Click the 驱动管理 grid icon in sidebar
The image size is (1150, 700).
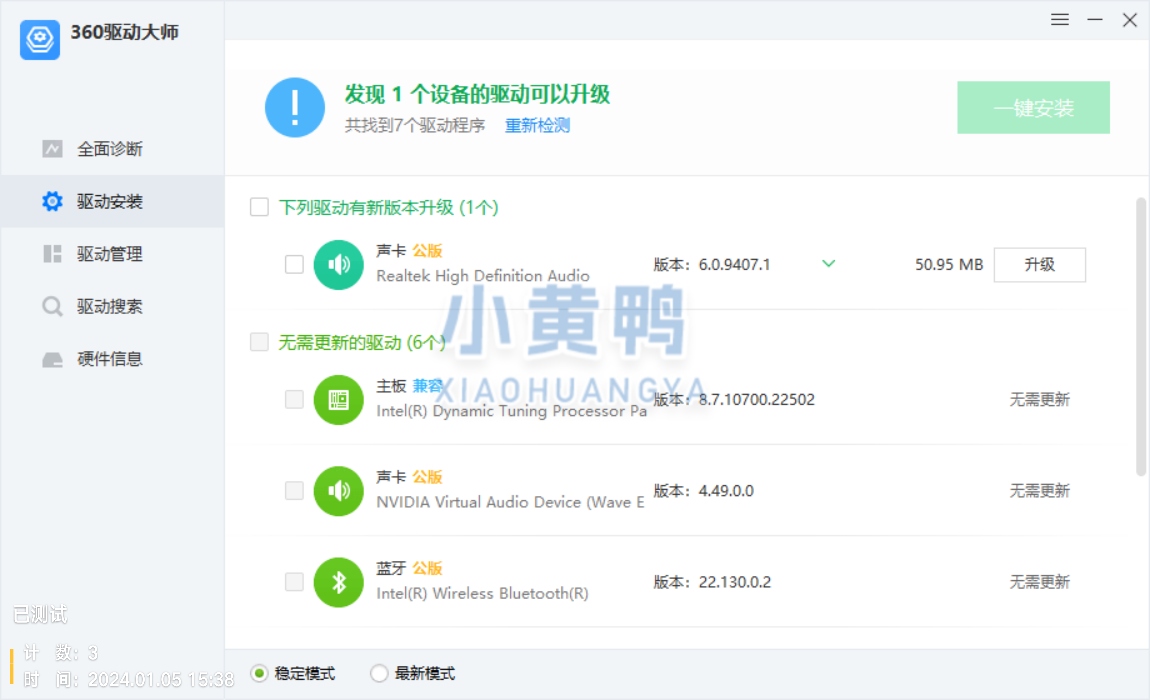coord(52,254)
